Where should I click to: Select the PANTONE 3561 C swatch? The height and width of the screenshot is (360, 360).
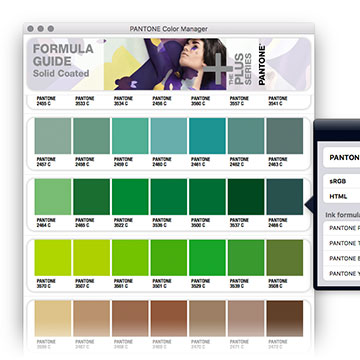pyautogui.click(x=130, y=258)
